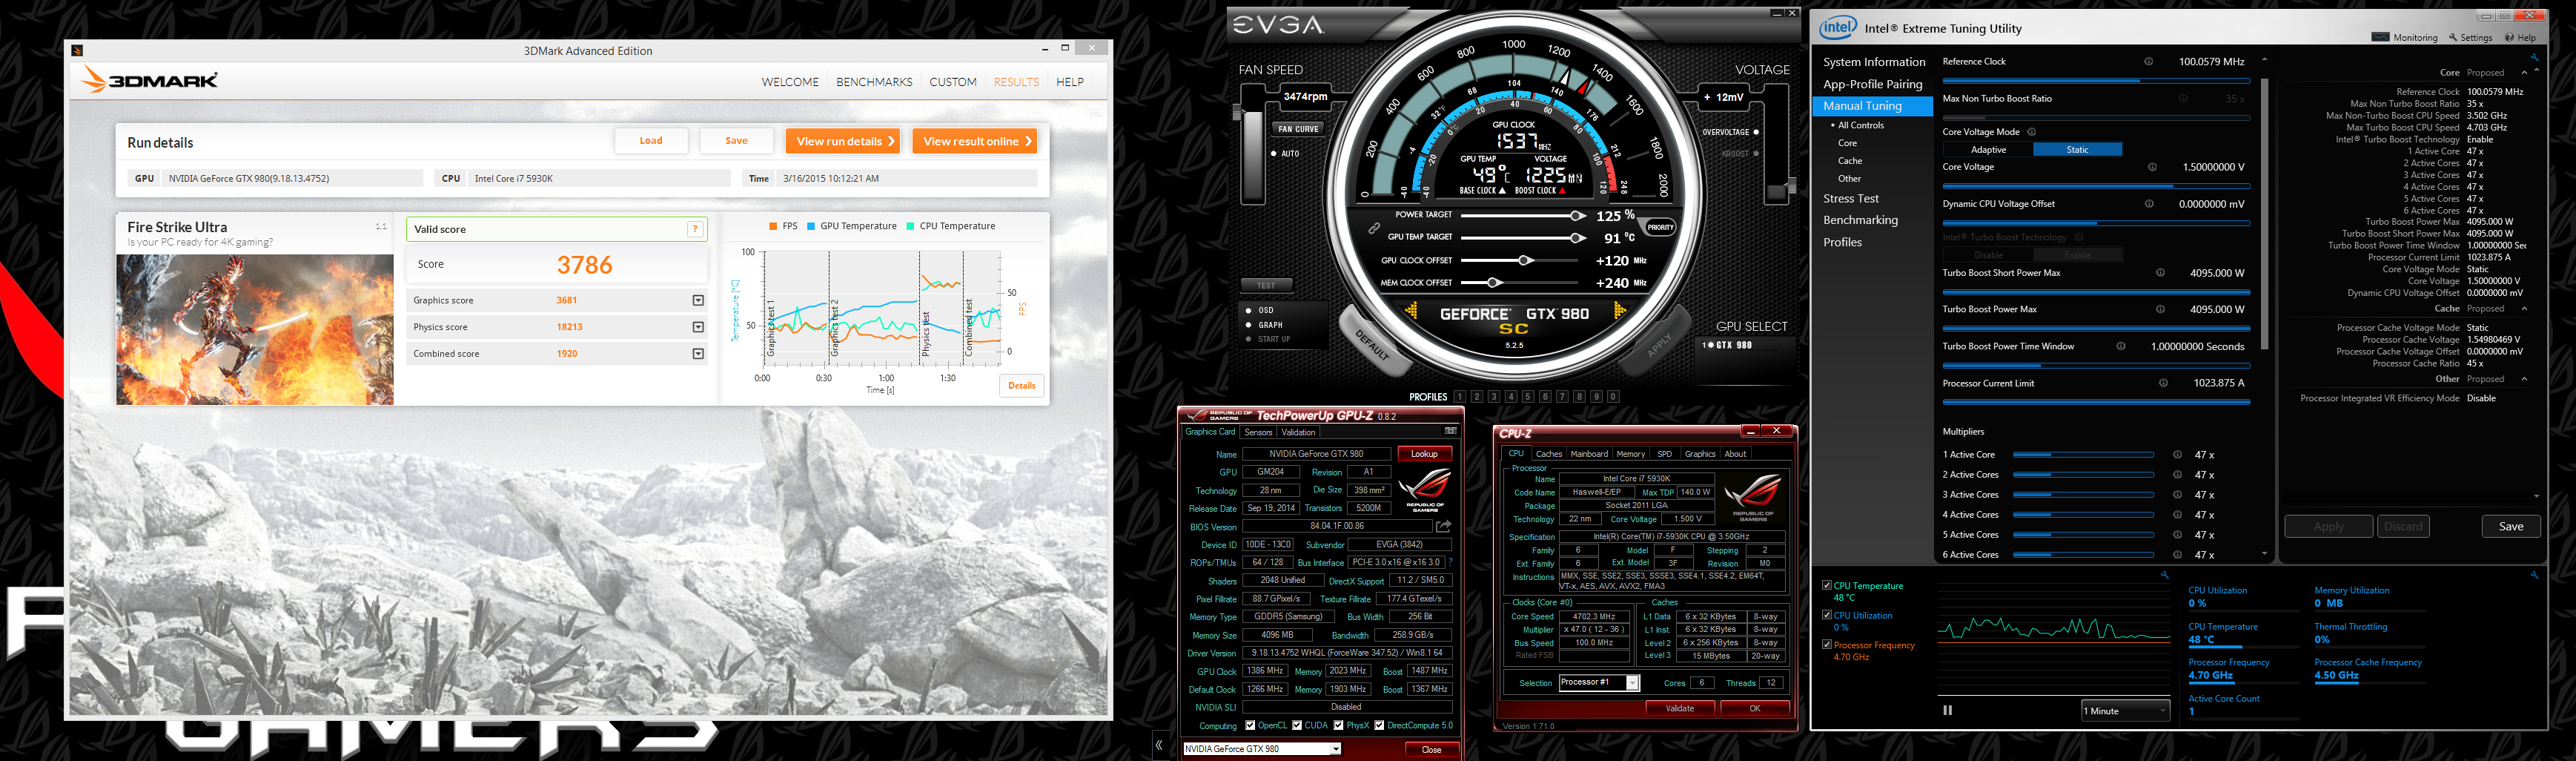2576x761 pixels.
Task: Click info icon next to Reference Clock
Action: pos(2148,62)
